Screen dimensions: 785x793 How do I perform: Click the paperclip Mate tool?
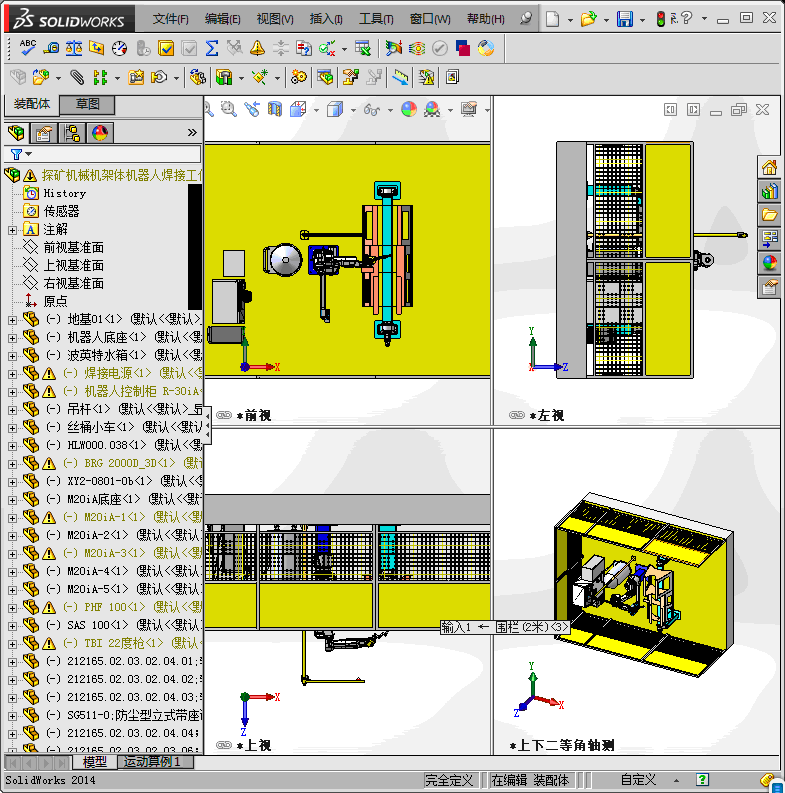pyautogui.click(x=77, y=77)
